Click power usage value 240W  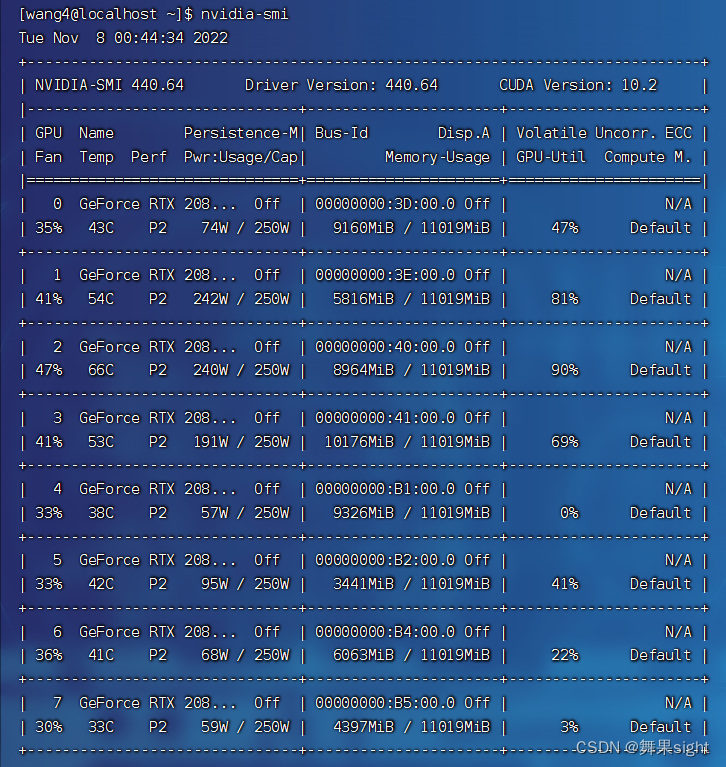click(x=210, y=370)
